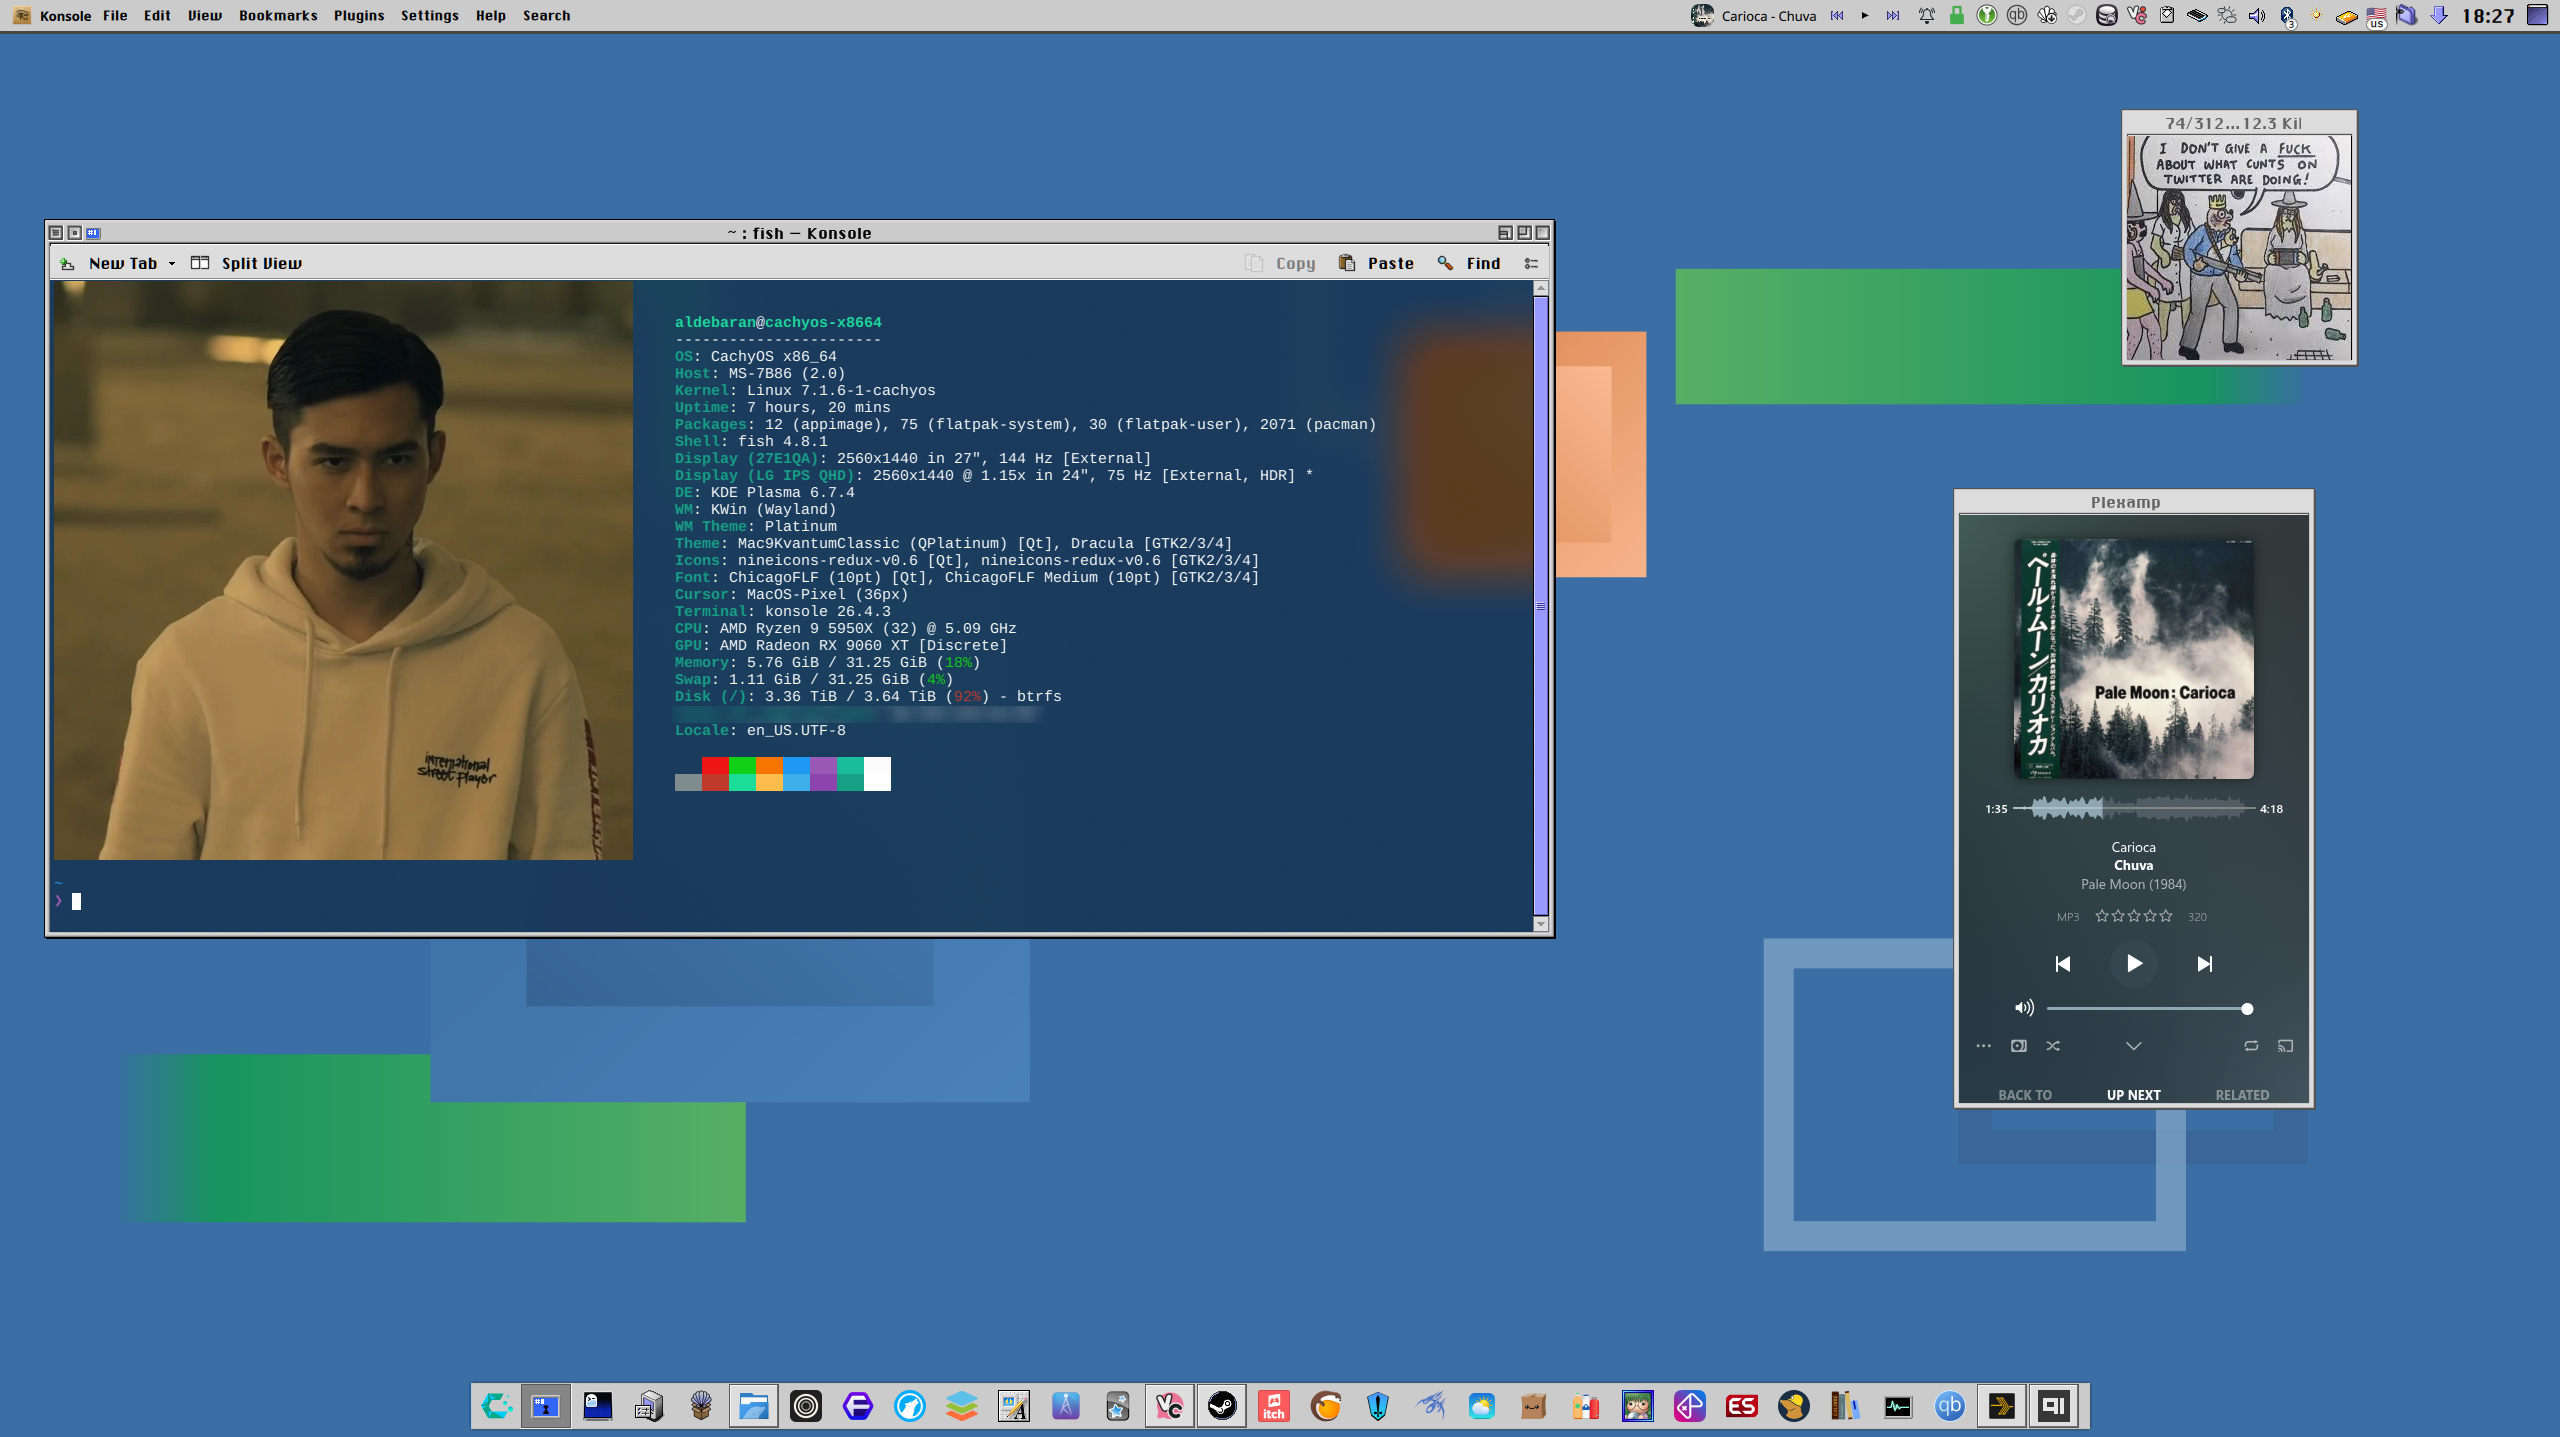This screenshot has height=1437, width=2560.
Task: Open the Edit menu
Action: [157, 16]
